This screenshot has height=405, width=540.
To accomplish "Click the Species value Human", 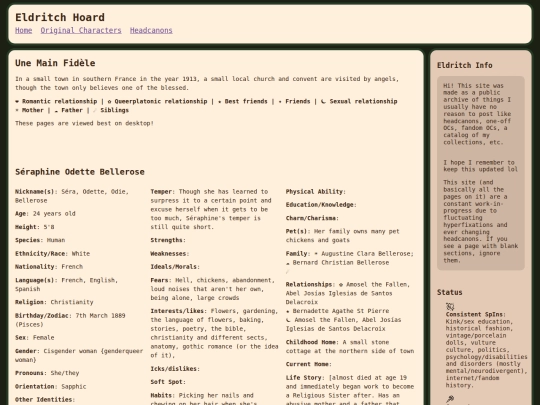I will coord(56,240).
